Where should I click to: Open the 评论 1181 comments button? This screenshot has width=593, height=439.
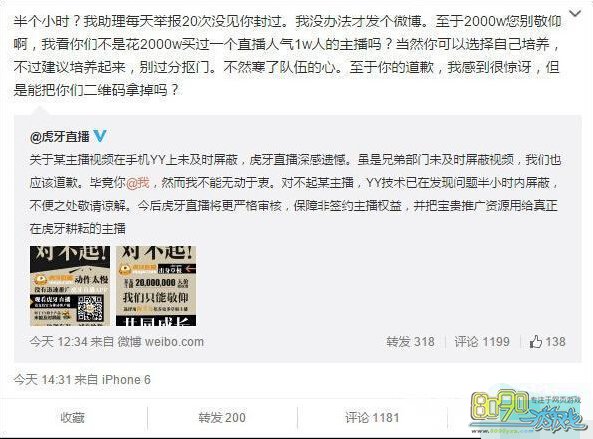click(372, 418)
